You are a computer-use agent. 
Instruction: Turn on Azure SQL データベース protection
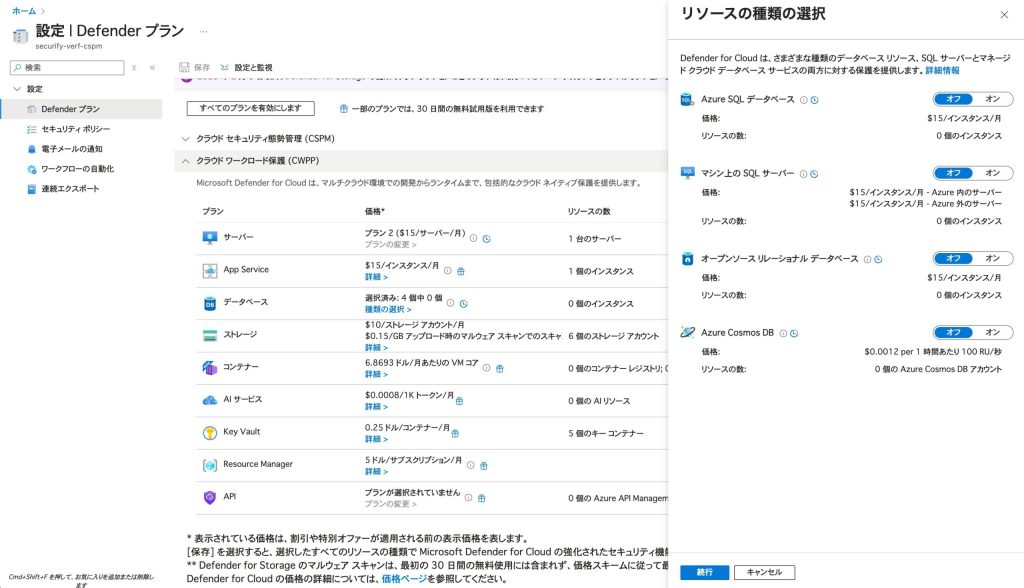pos(992,100)
